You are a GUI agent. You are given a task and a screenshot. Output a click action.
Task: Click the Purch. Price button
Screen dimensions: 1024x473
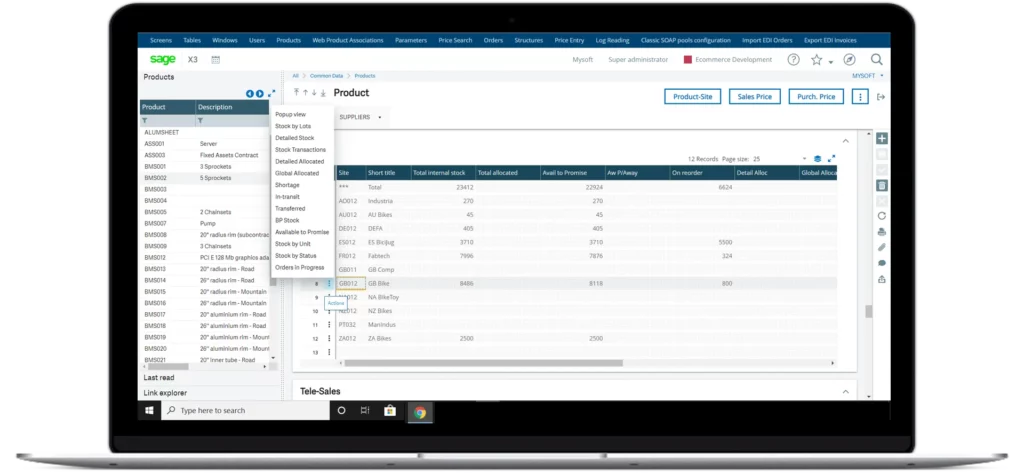point(816,97)
